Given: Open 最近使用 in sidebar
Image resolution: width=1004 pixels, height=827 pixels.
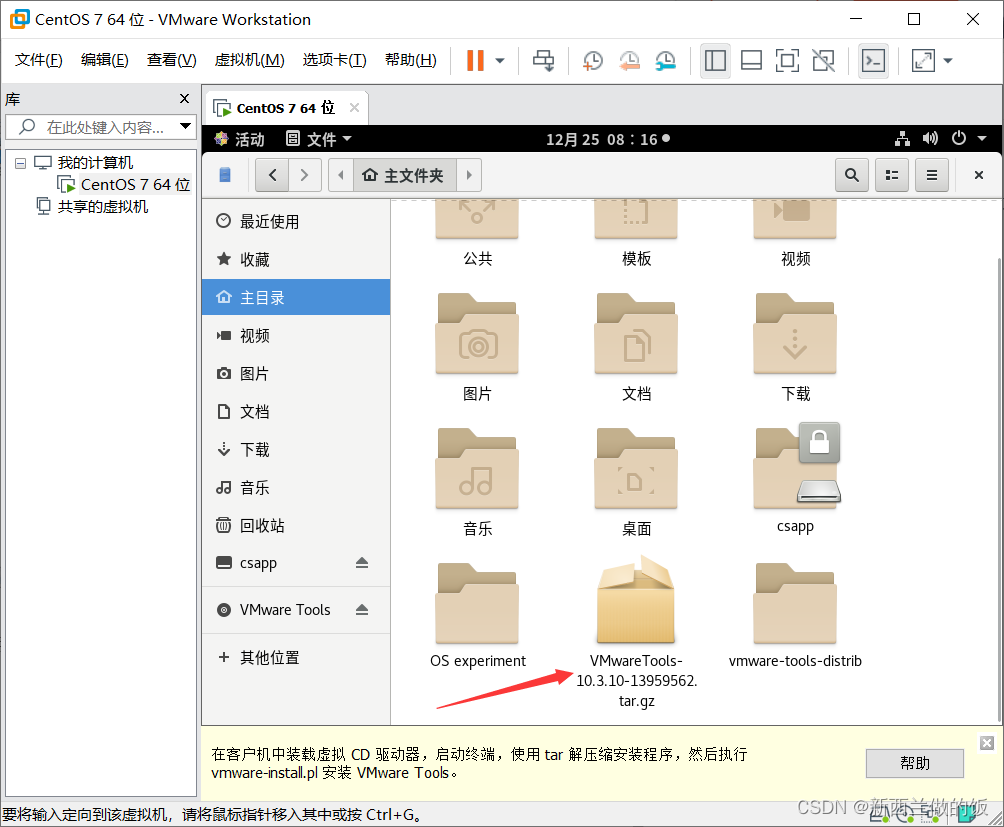Looking at the screenshot, I should pos(296,221).
